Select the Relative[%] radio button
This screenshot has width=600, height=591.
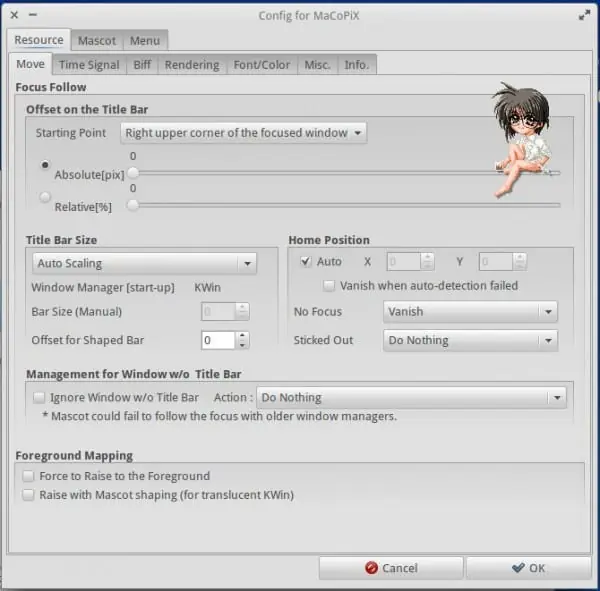[x=45, y=197]
